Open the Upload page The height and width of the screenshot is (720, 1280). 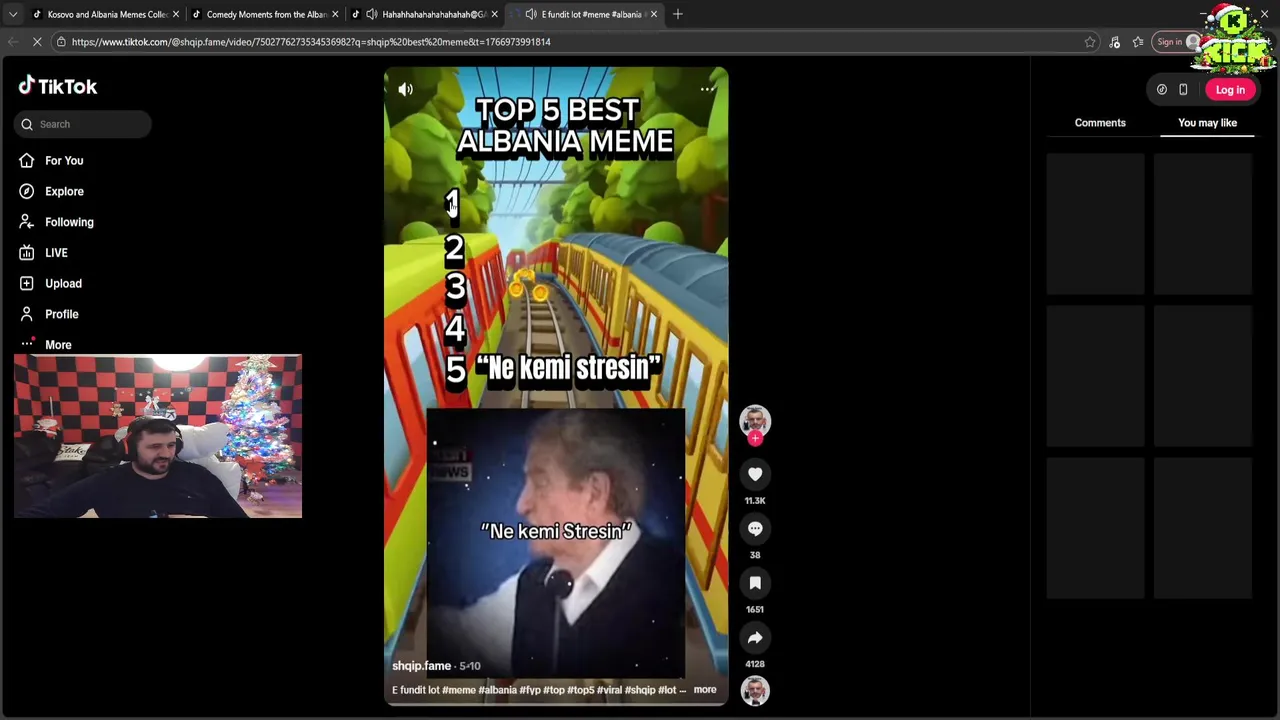point(63,283)
